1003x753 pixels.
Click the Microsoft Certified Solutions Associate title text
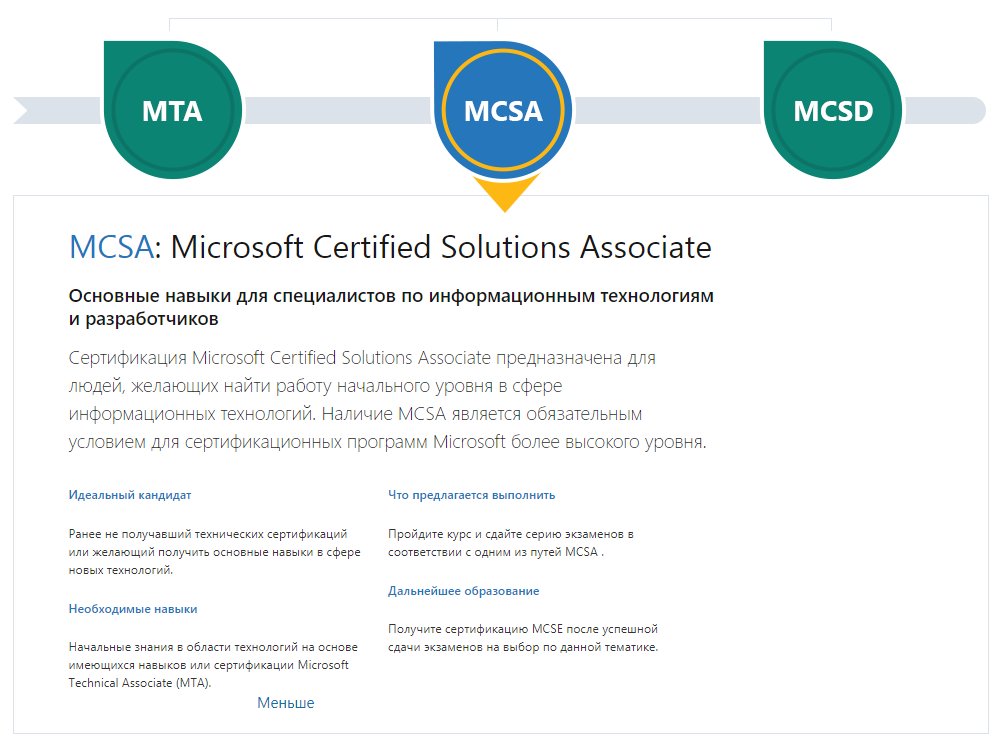coord(441,247)
